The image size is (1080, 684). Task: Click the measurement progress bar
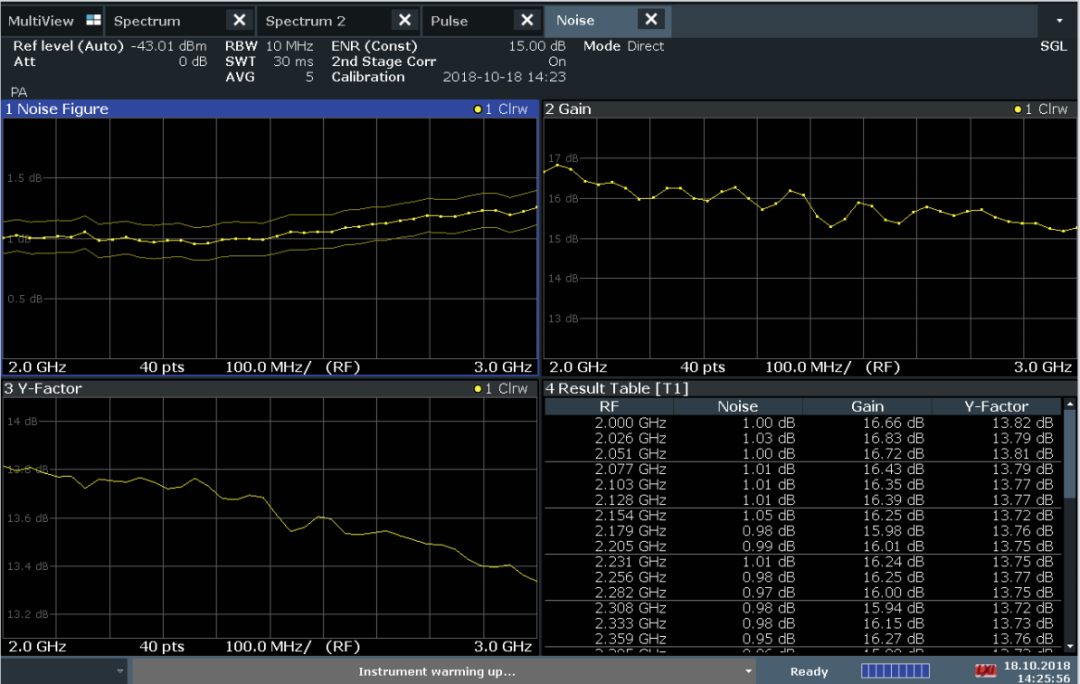point(895,670)
